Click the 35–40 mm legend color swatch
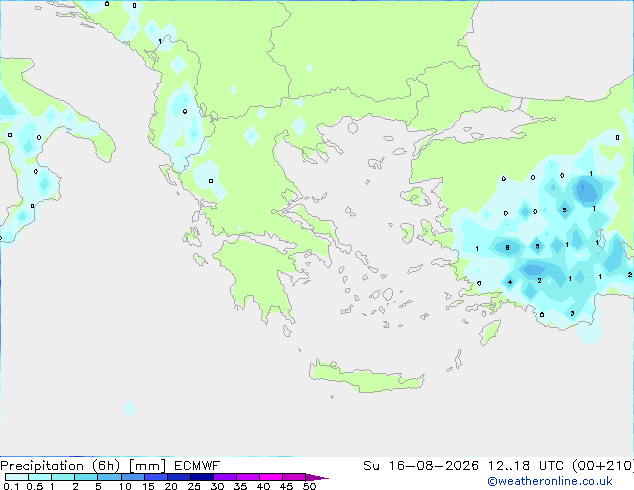 247,477
